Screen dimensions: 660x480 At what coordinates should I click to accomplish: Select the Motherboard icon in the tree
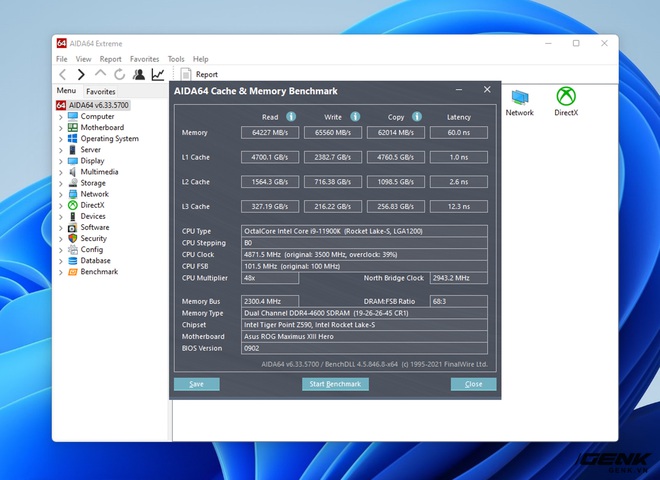(73, 127)
